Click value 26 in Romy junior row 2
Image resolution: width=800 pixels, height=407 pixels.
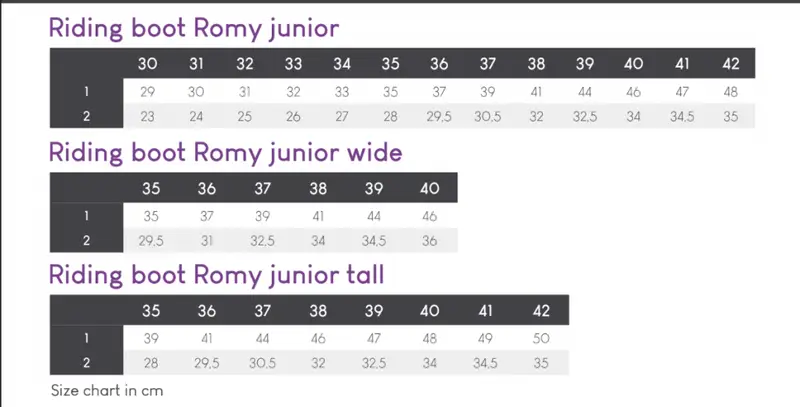pyautogui.click(x=293, y=116)
